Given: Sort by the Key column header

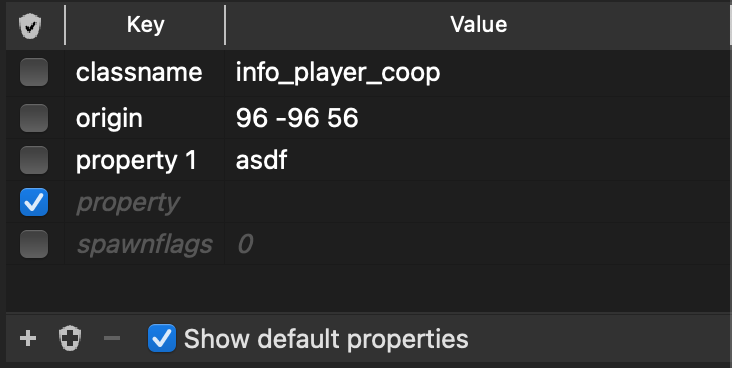Looking at the screenshot, I should pos(145,25).
